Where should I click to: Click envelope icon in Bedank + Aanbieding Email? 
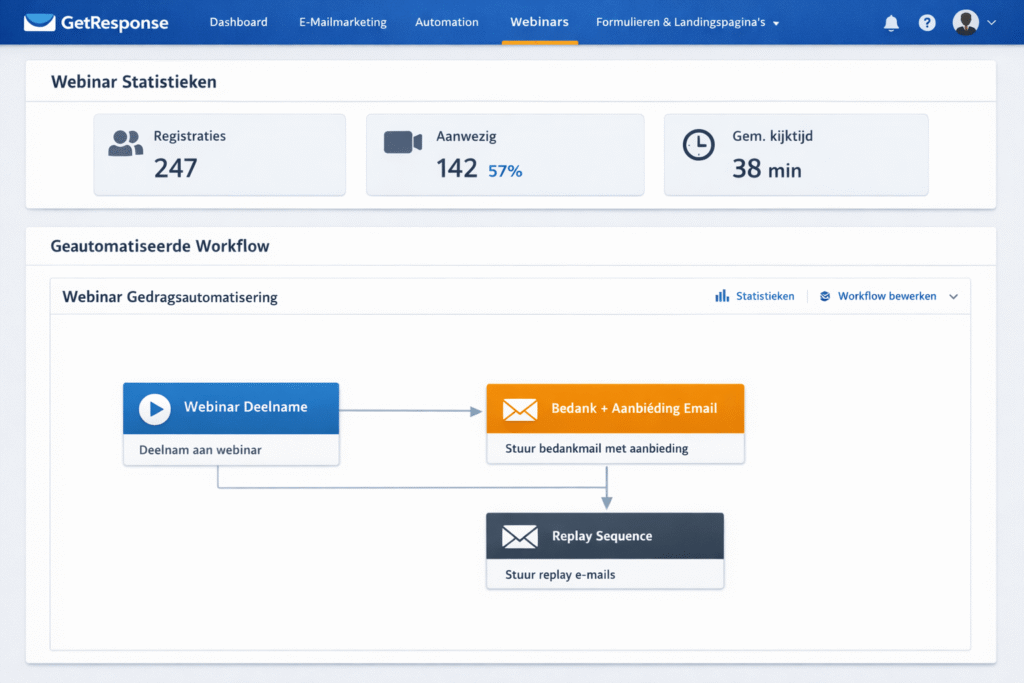[520, 408]
